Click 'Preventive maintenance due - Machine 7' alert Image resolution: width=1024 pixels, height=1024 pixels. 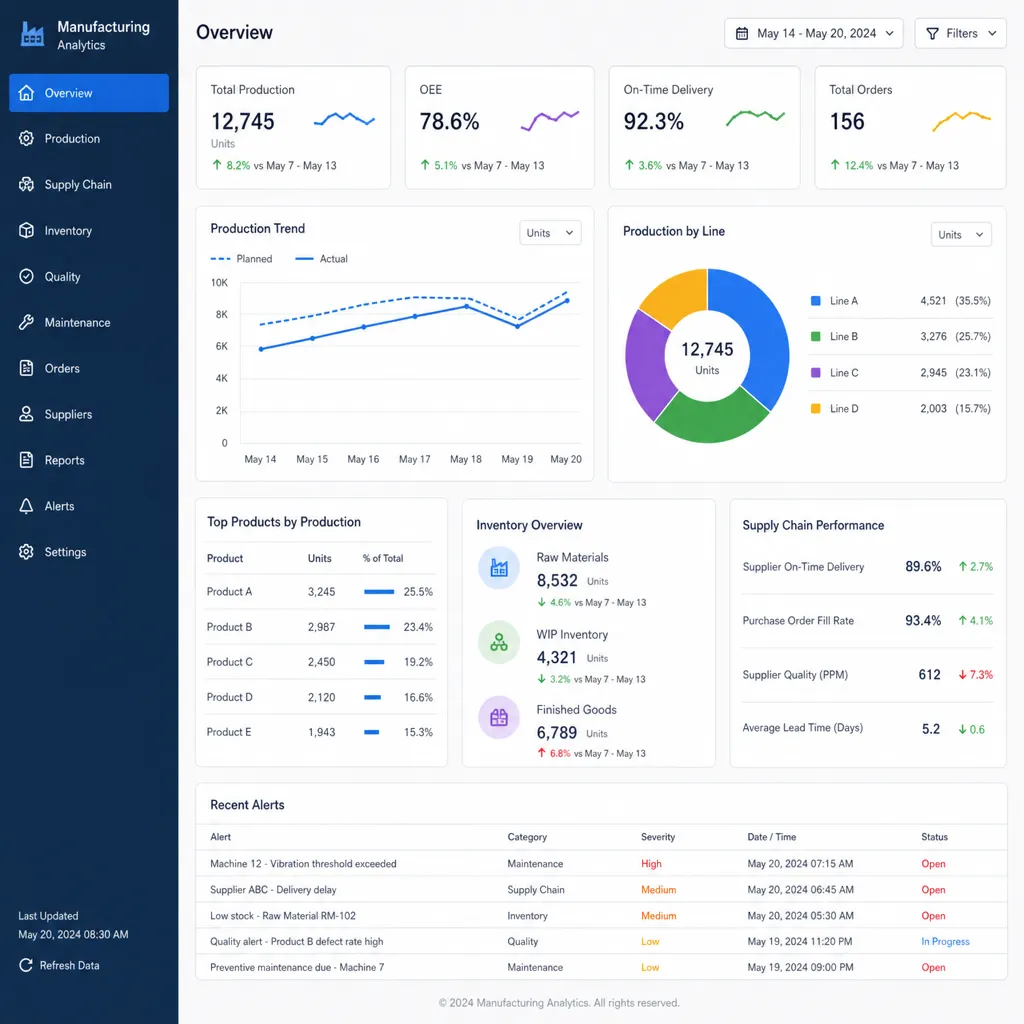(297, 967)
